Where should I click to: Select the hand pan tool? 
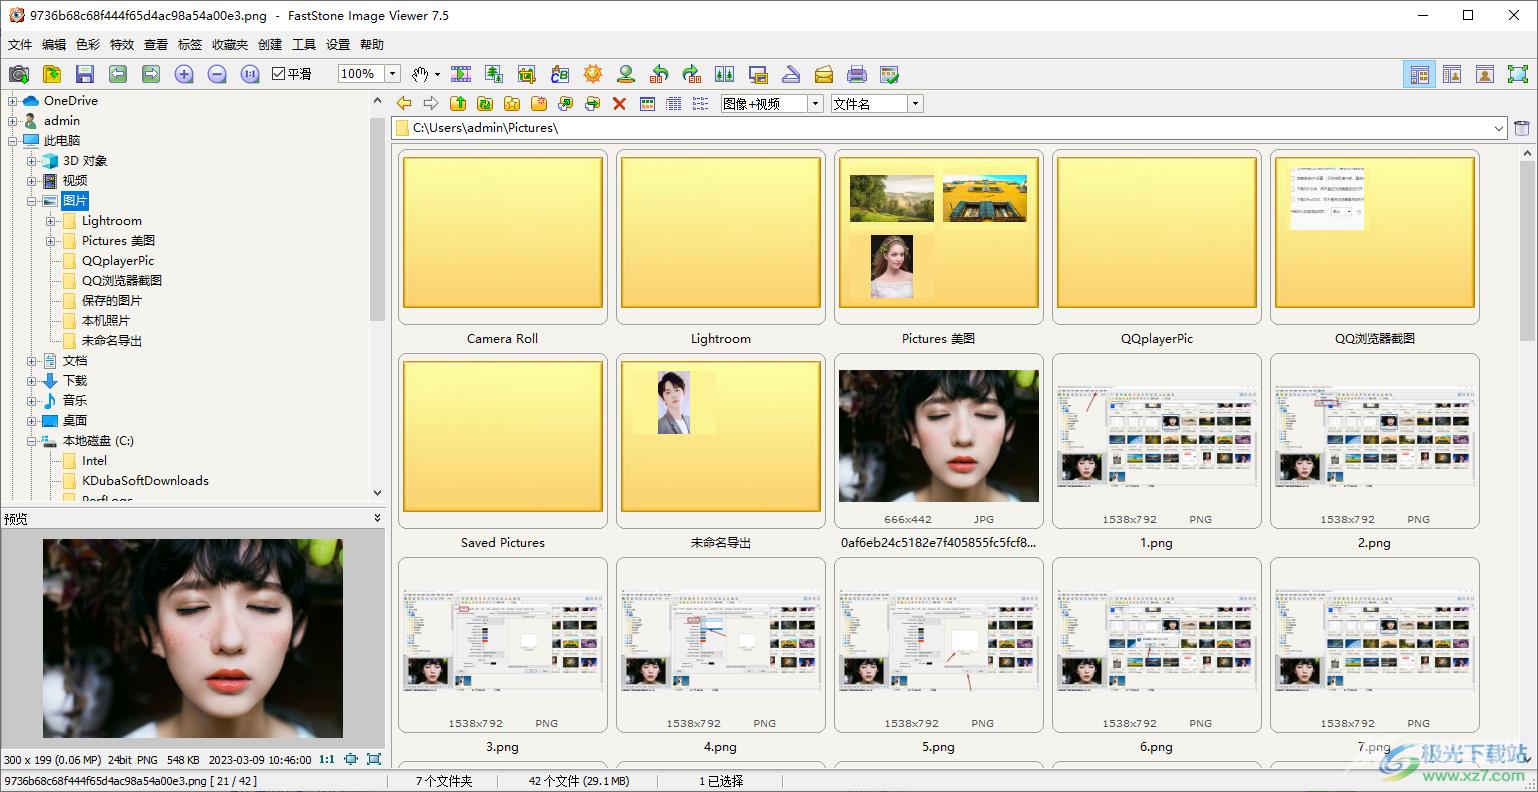coord(421,74)
